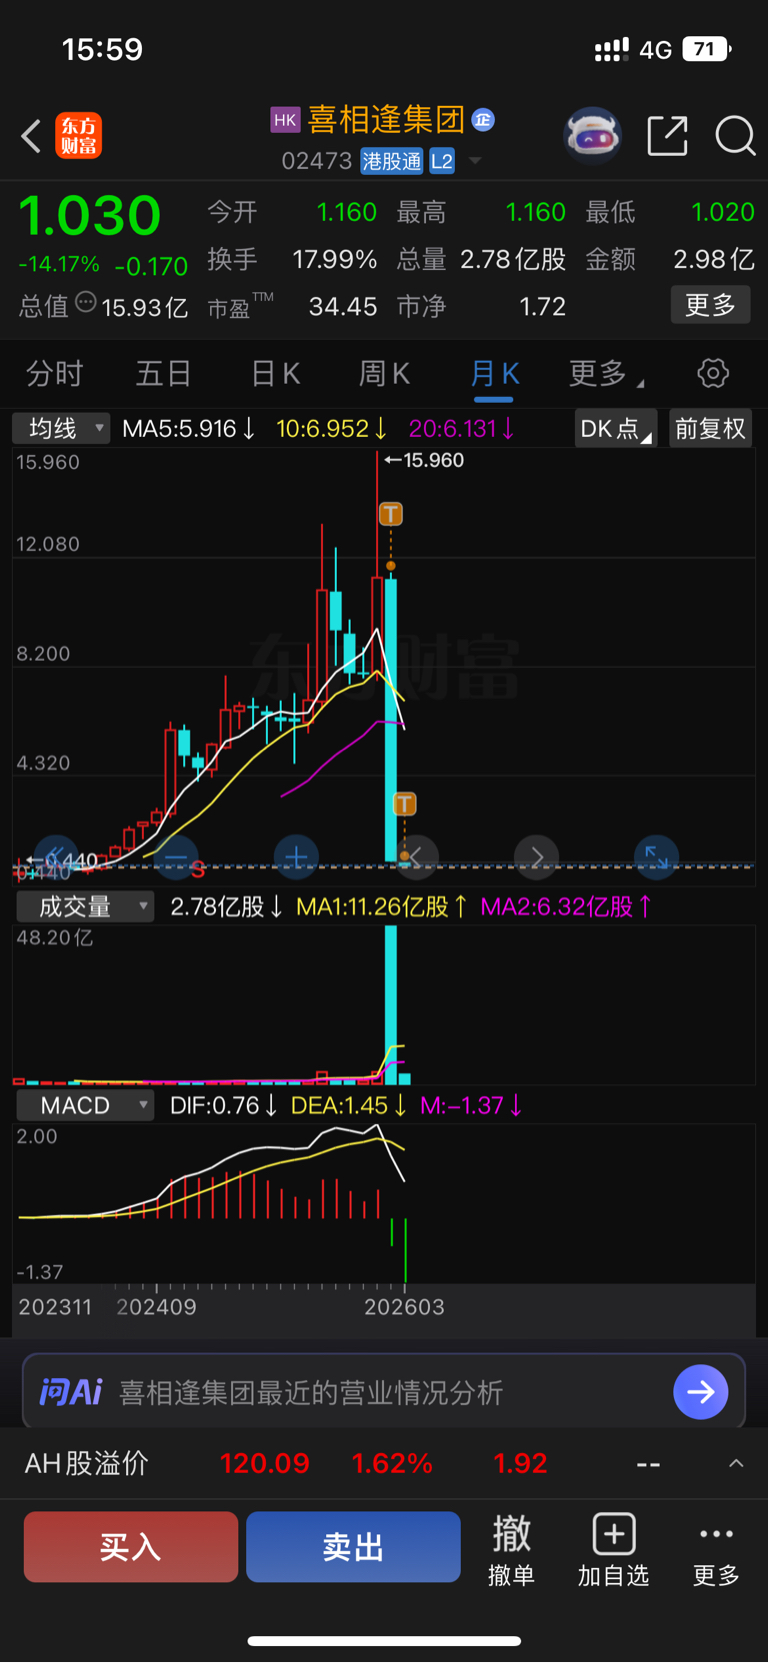Tap the MA5:5.916 value
Screen dimensions: 768x1663
(188, 429)
